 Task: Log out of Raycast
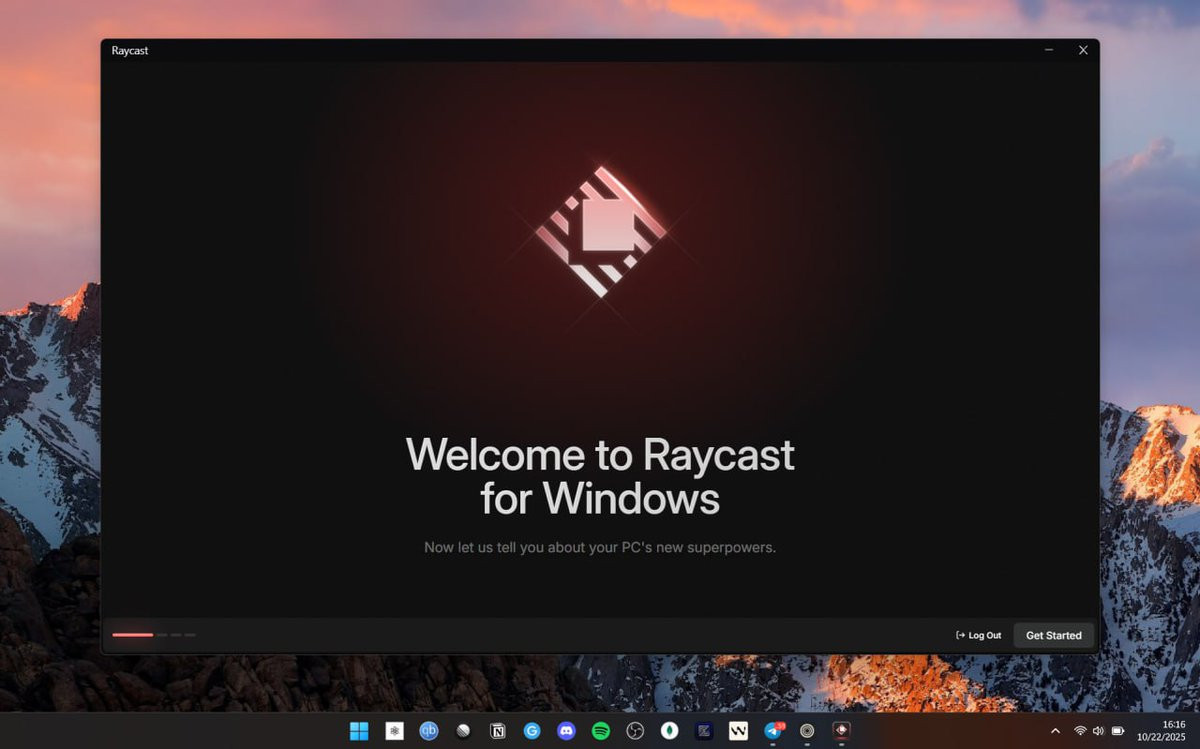tap(978, 635)
